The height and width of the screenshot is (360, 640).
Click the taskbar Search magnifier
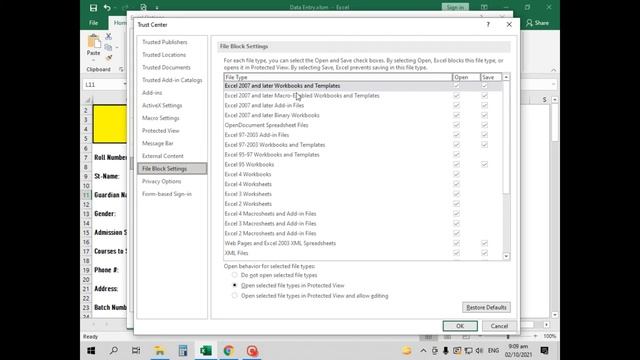114,351
